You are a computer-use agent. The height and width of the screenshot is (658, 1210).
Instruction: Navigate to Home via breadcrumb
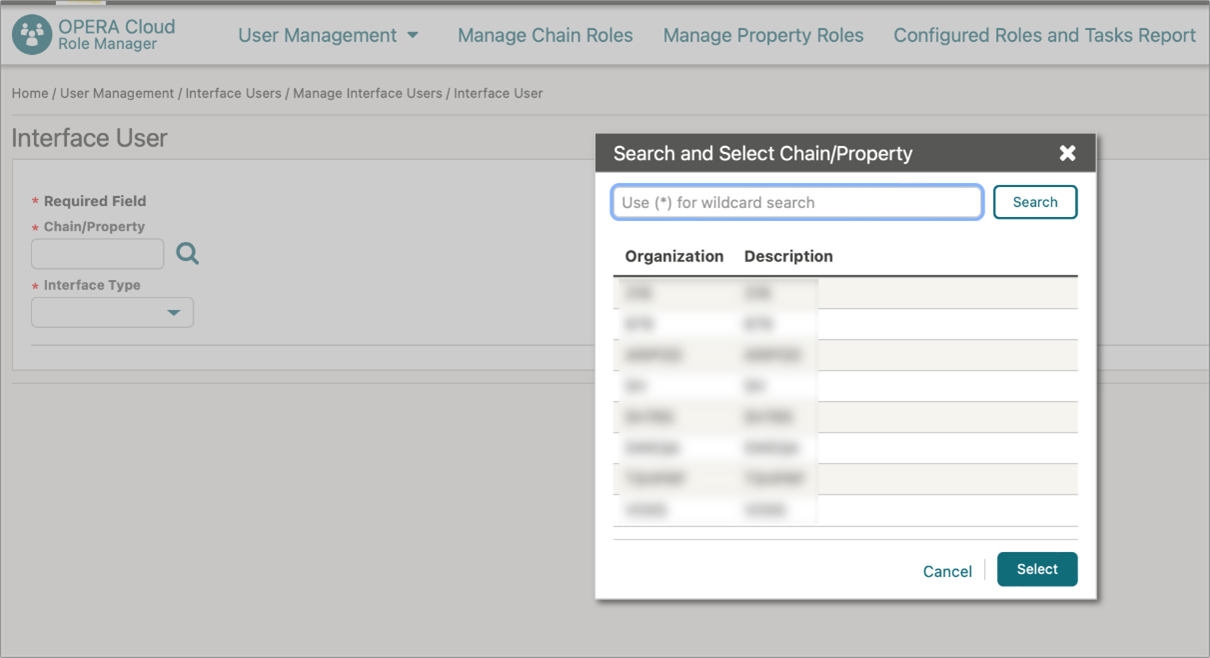29,93
